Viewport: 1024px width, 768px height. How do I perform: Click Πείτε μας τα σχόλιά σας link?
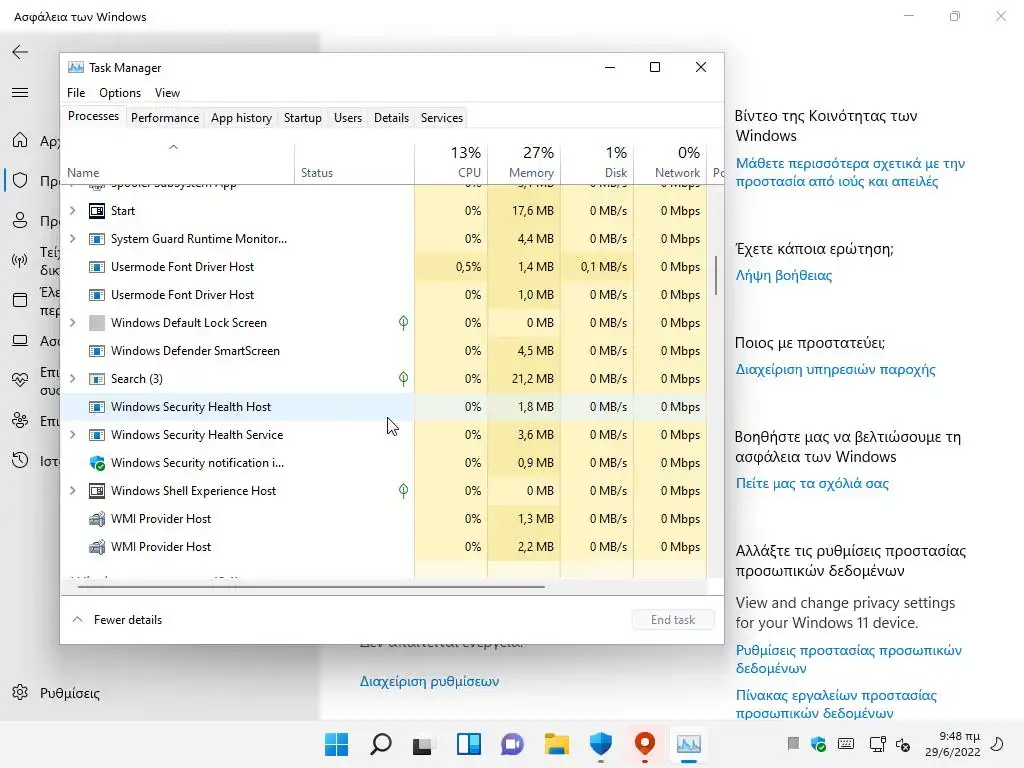pyautogui.click(x=812, y=483)
